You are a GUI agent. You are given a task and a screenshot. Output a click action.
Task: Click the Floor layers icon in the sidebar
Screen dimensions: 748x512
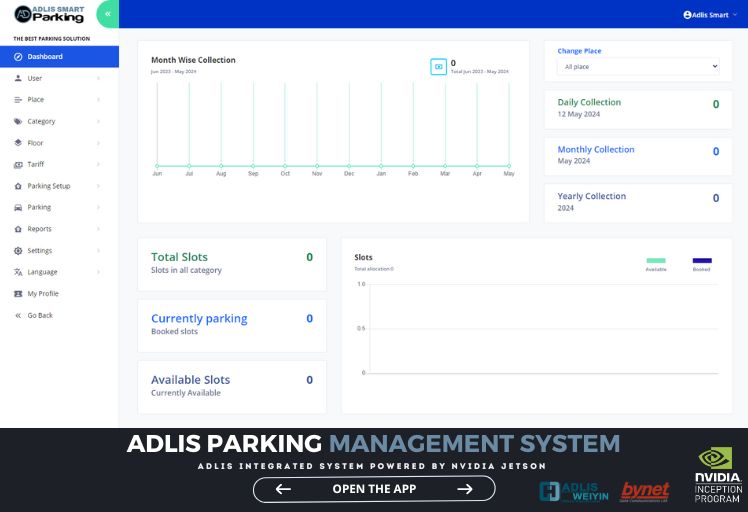18,143
